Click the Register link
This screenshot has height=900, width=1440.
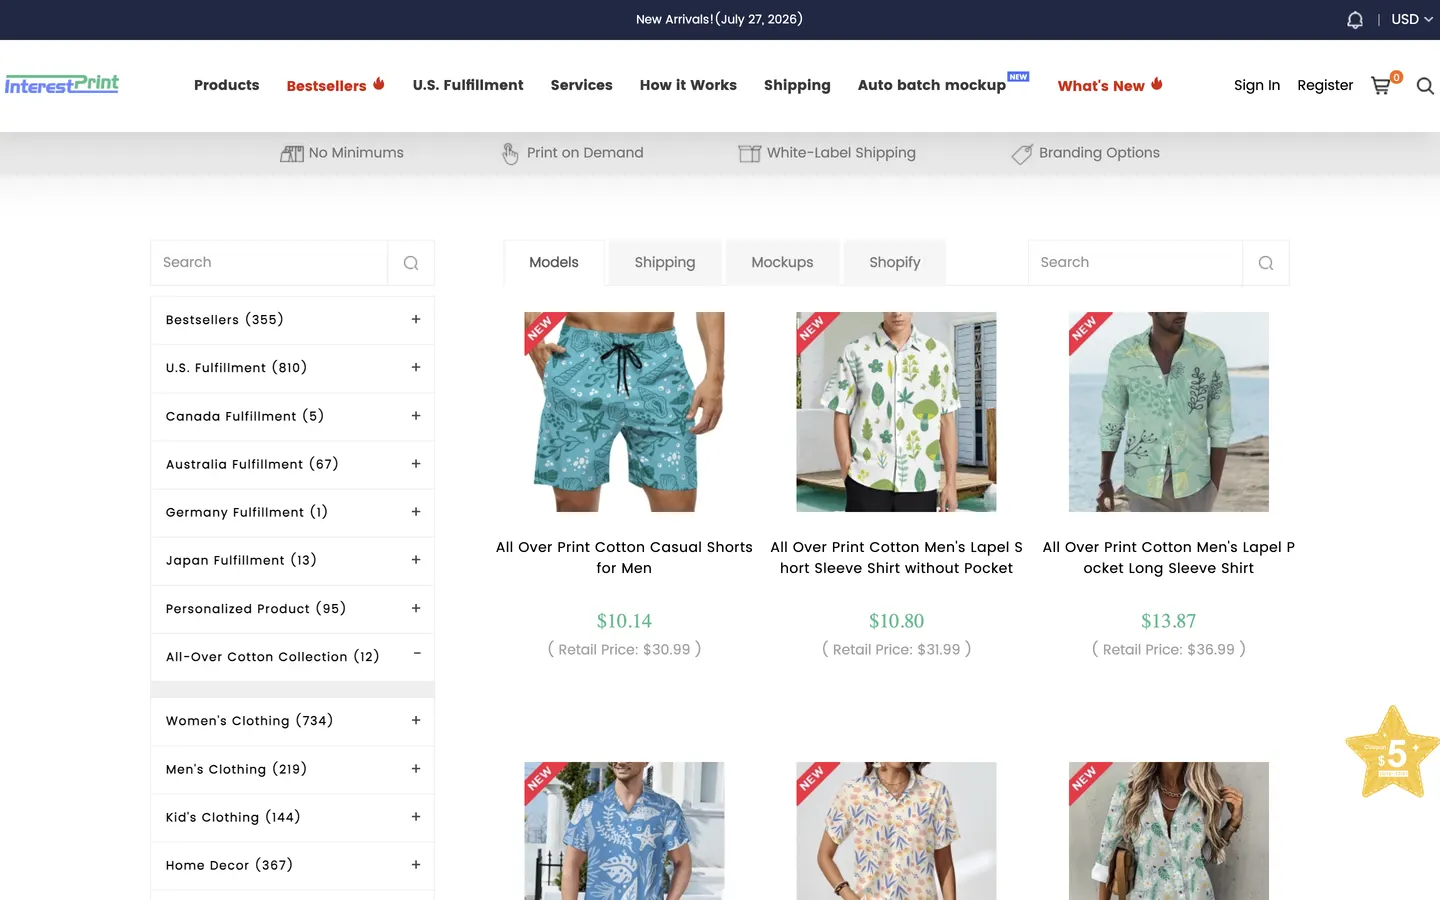pos(1325,85)
